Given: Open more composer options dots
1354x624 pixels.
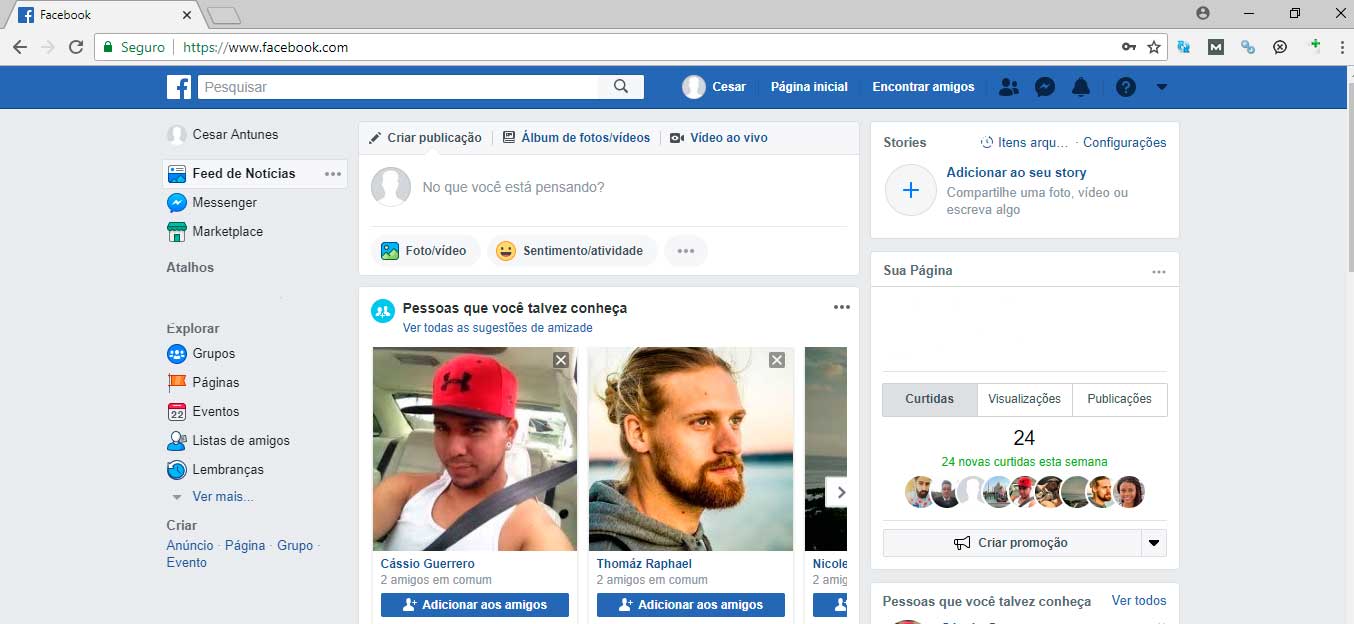Looking at the screenshot, I should click(x=685, y=251).
